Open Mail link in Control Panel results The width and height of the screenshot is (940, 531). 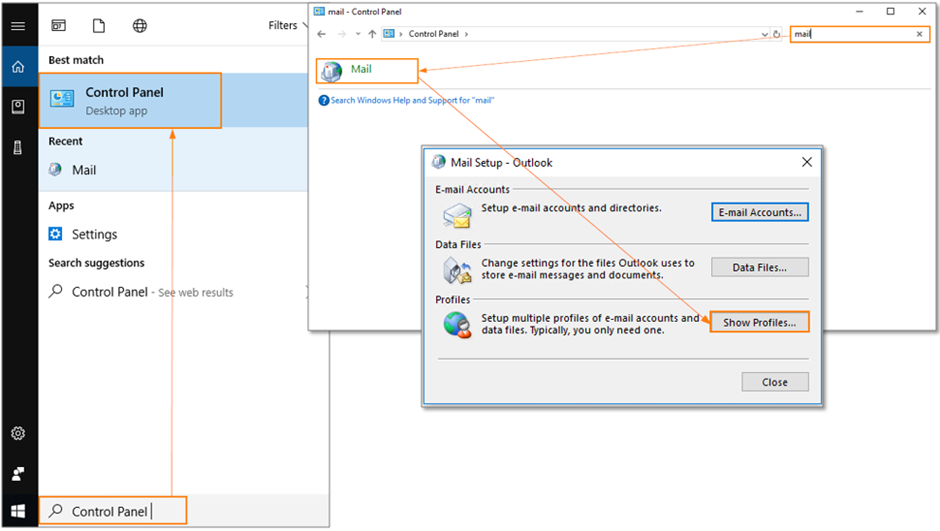click(x=360, y=71)
